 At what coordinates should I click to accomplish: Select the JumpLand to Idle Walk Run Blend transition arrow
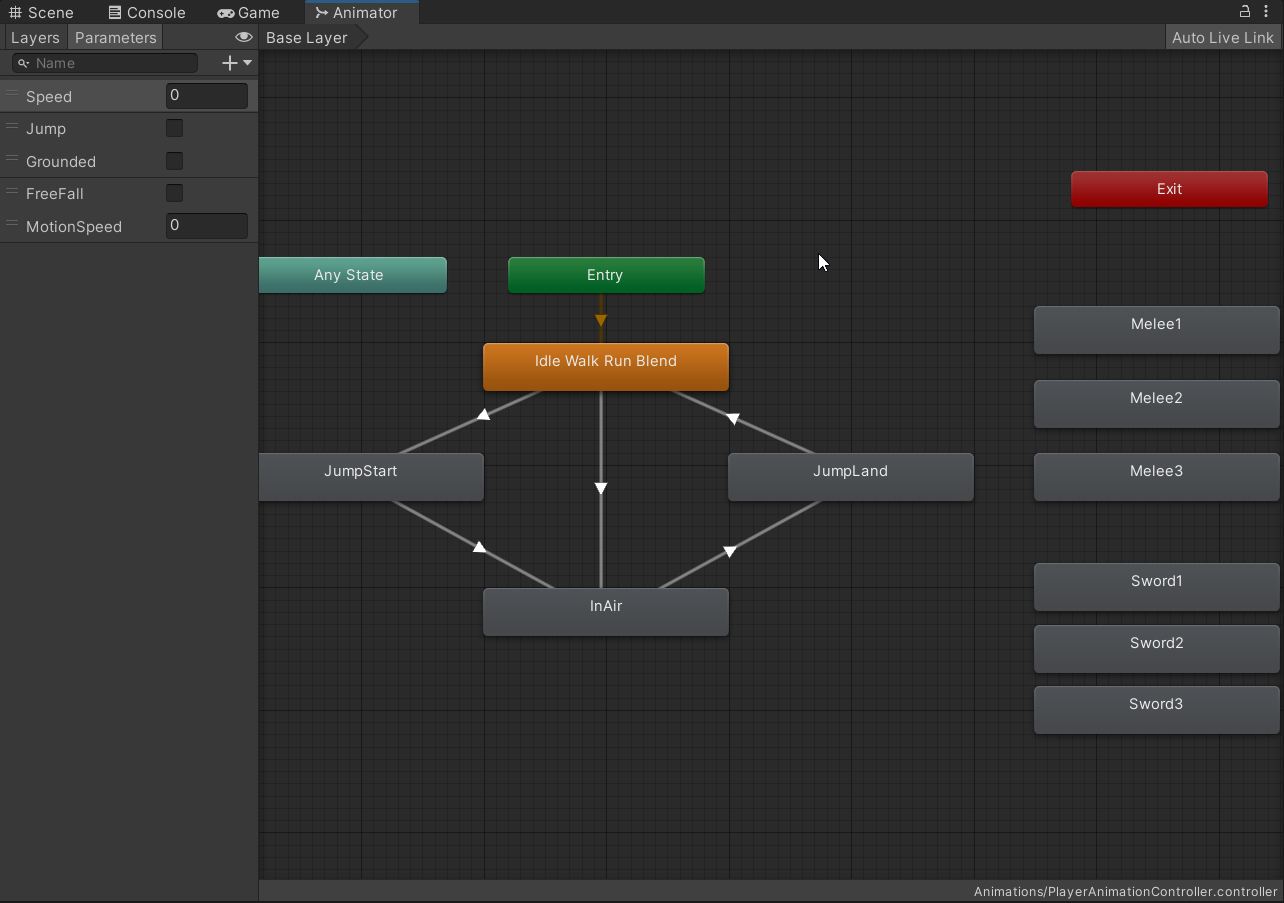click(x=733, y=419)
